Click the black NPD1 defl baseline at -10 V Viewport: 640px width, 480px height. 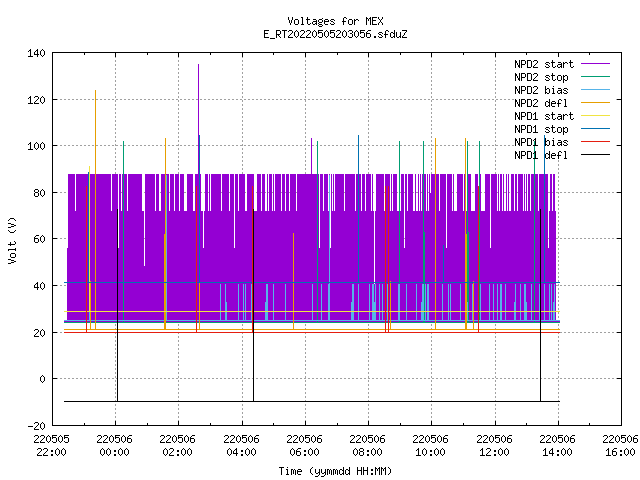(312, 402)
